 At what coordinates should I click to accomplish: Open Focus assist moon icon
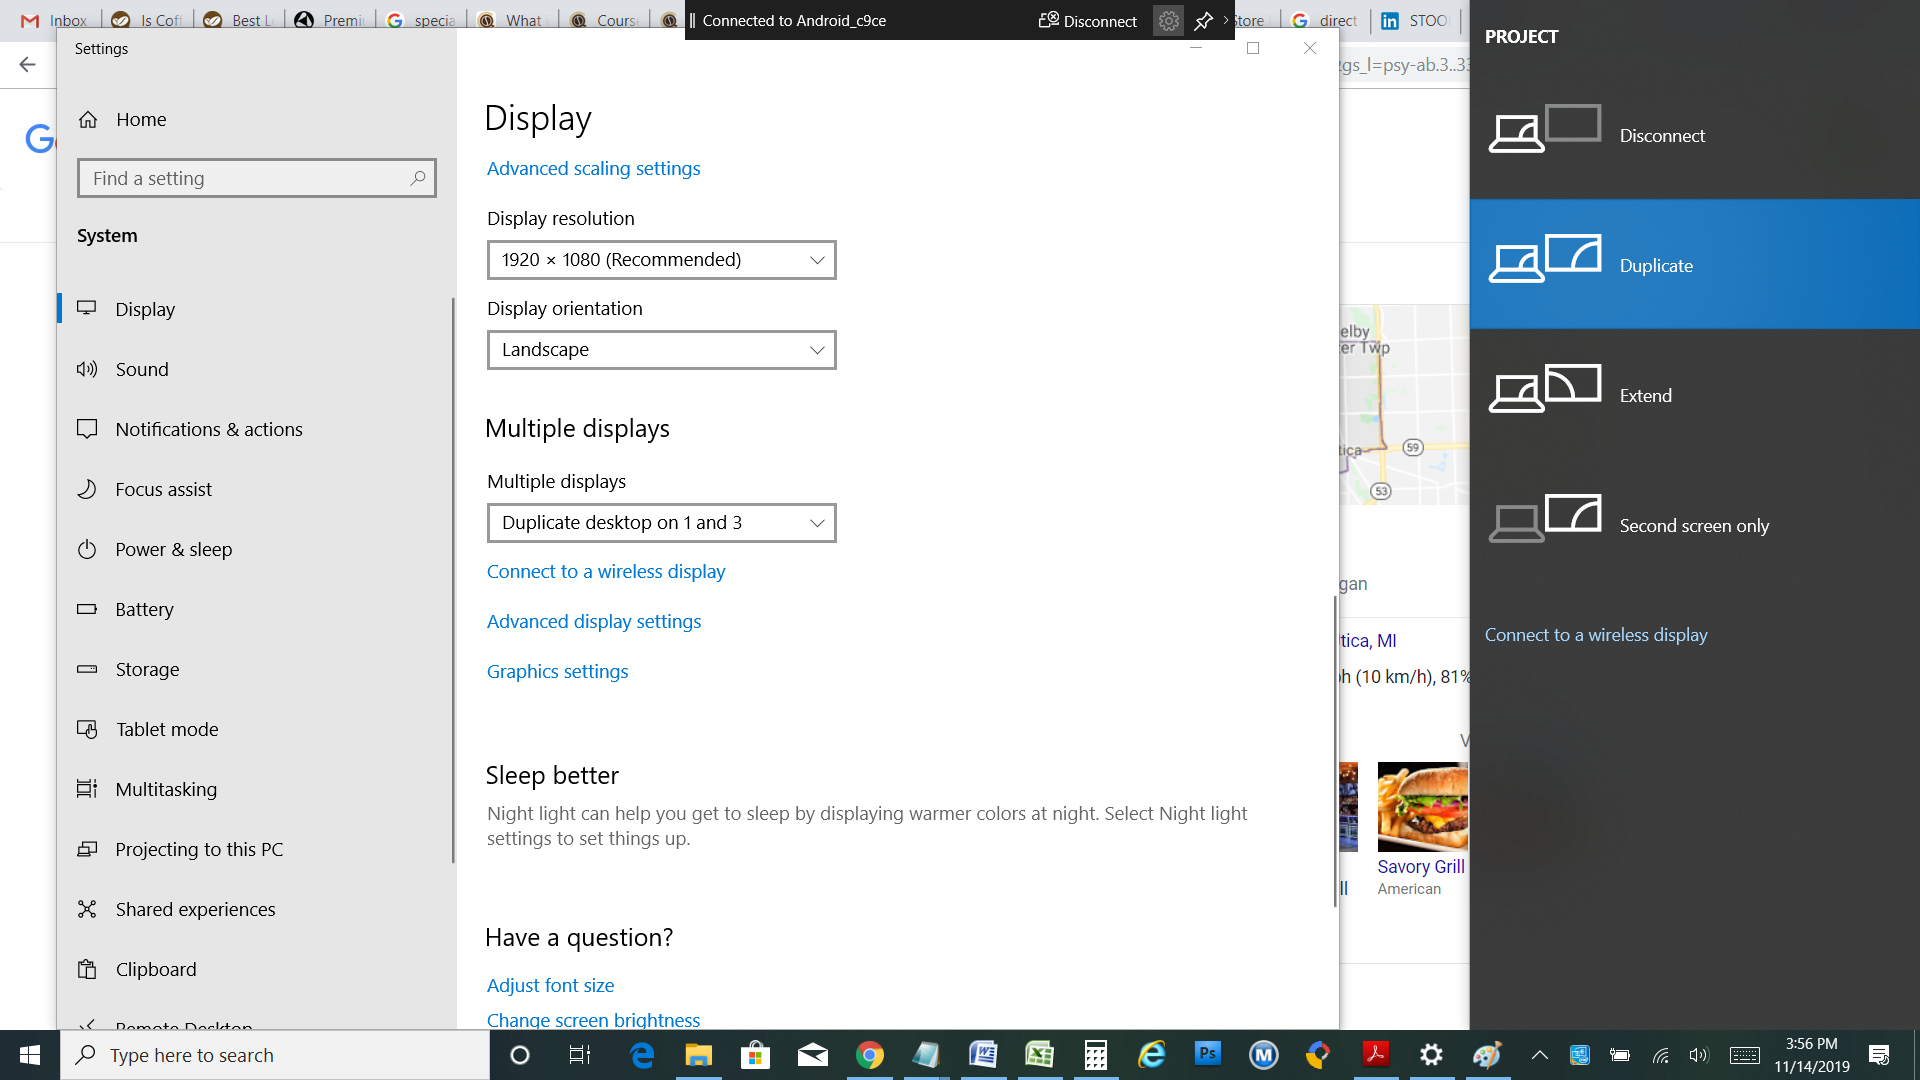[87, 489]
